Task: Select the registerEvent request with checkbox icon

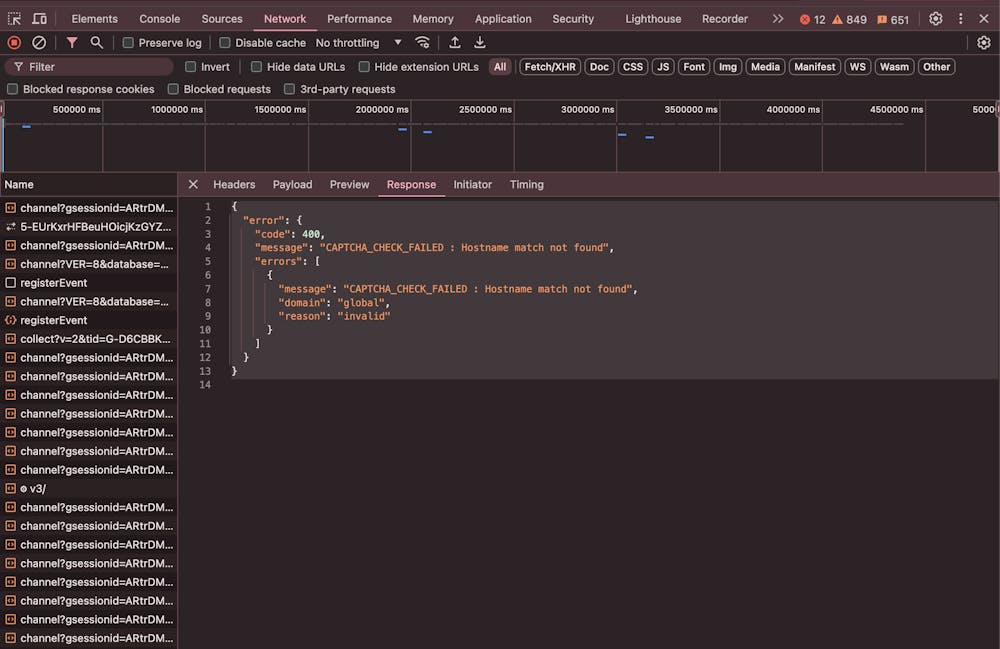Action: pyautogui.click(x=53, y=283)
